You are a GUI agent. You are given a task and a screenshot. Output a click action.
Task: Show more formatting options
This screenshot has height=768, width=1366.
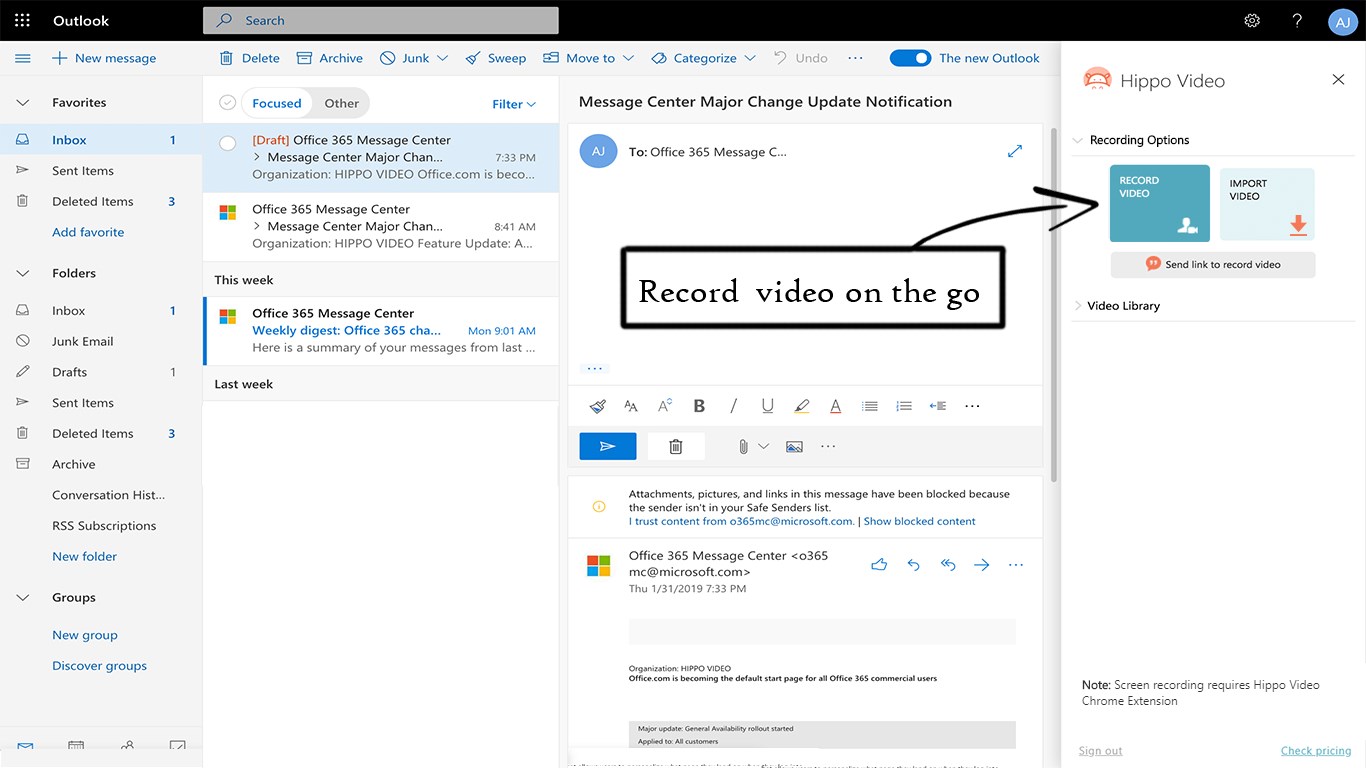click(x=972, y=406)
